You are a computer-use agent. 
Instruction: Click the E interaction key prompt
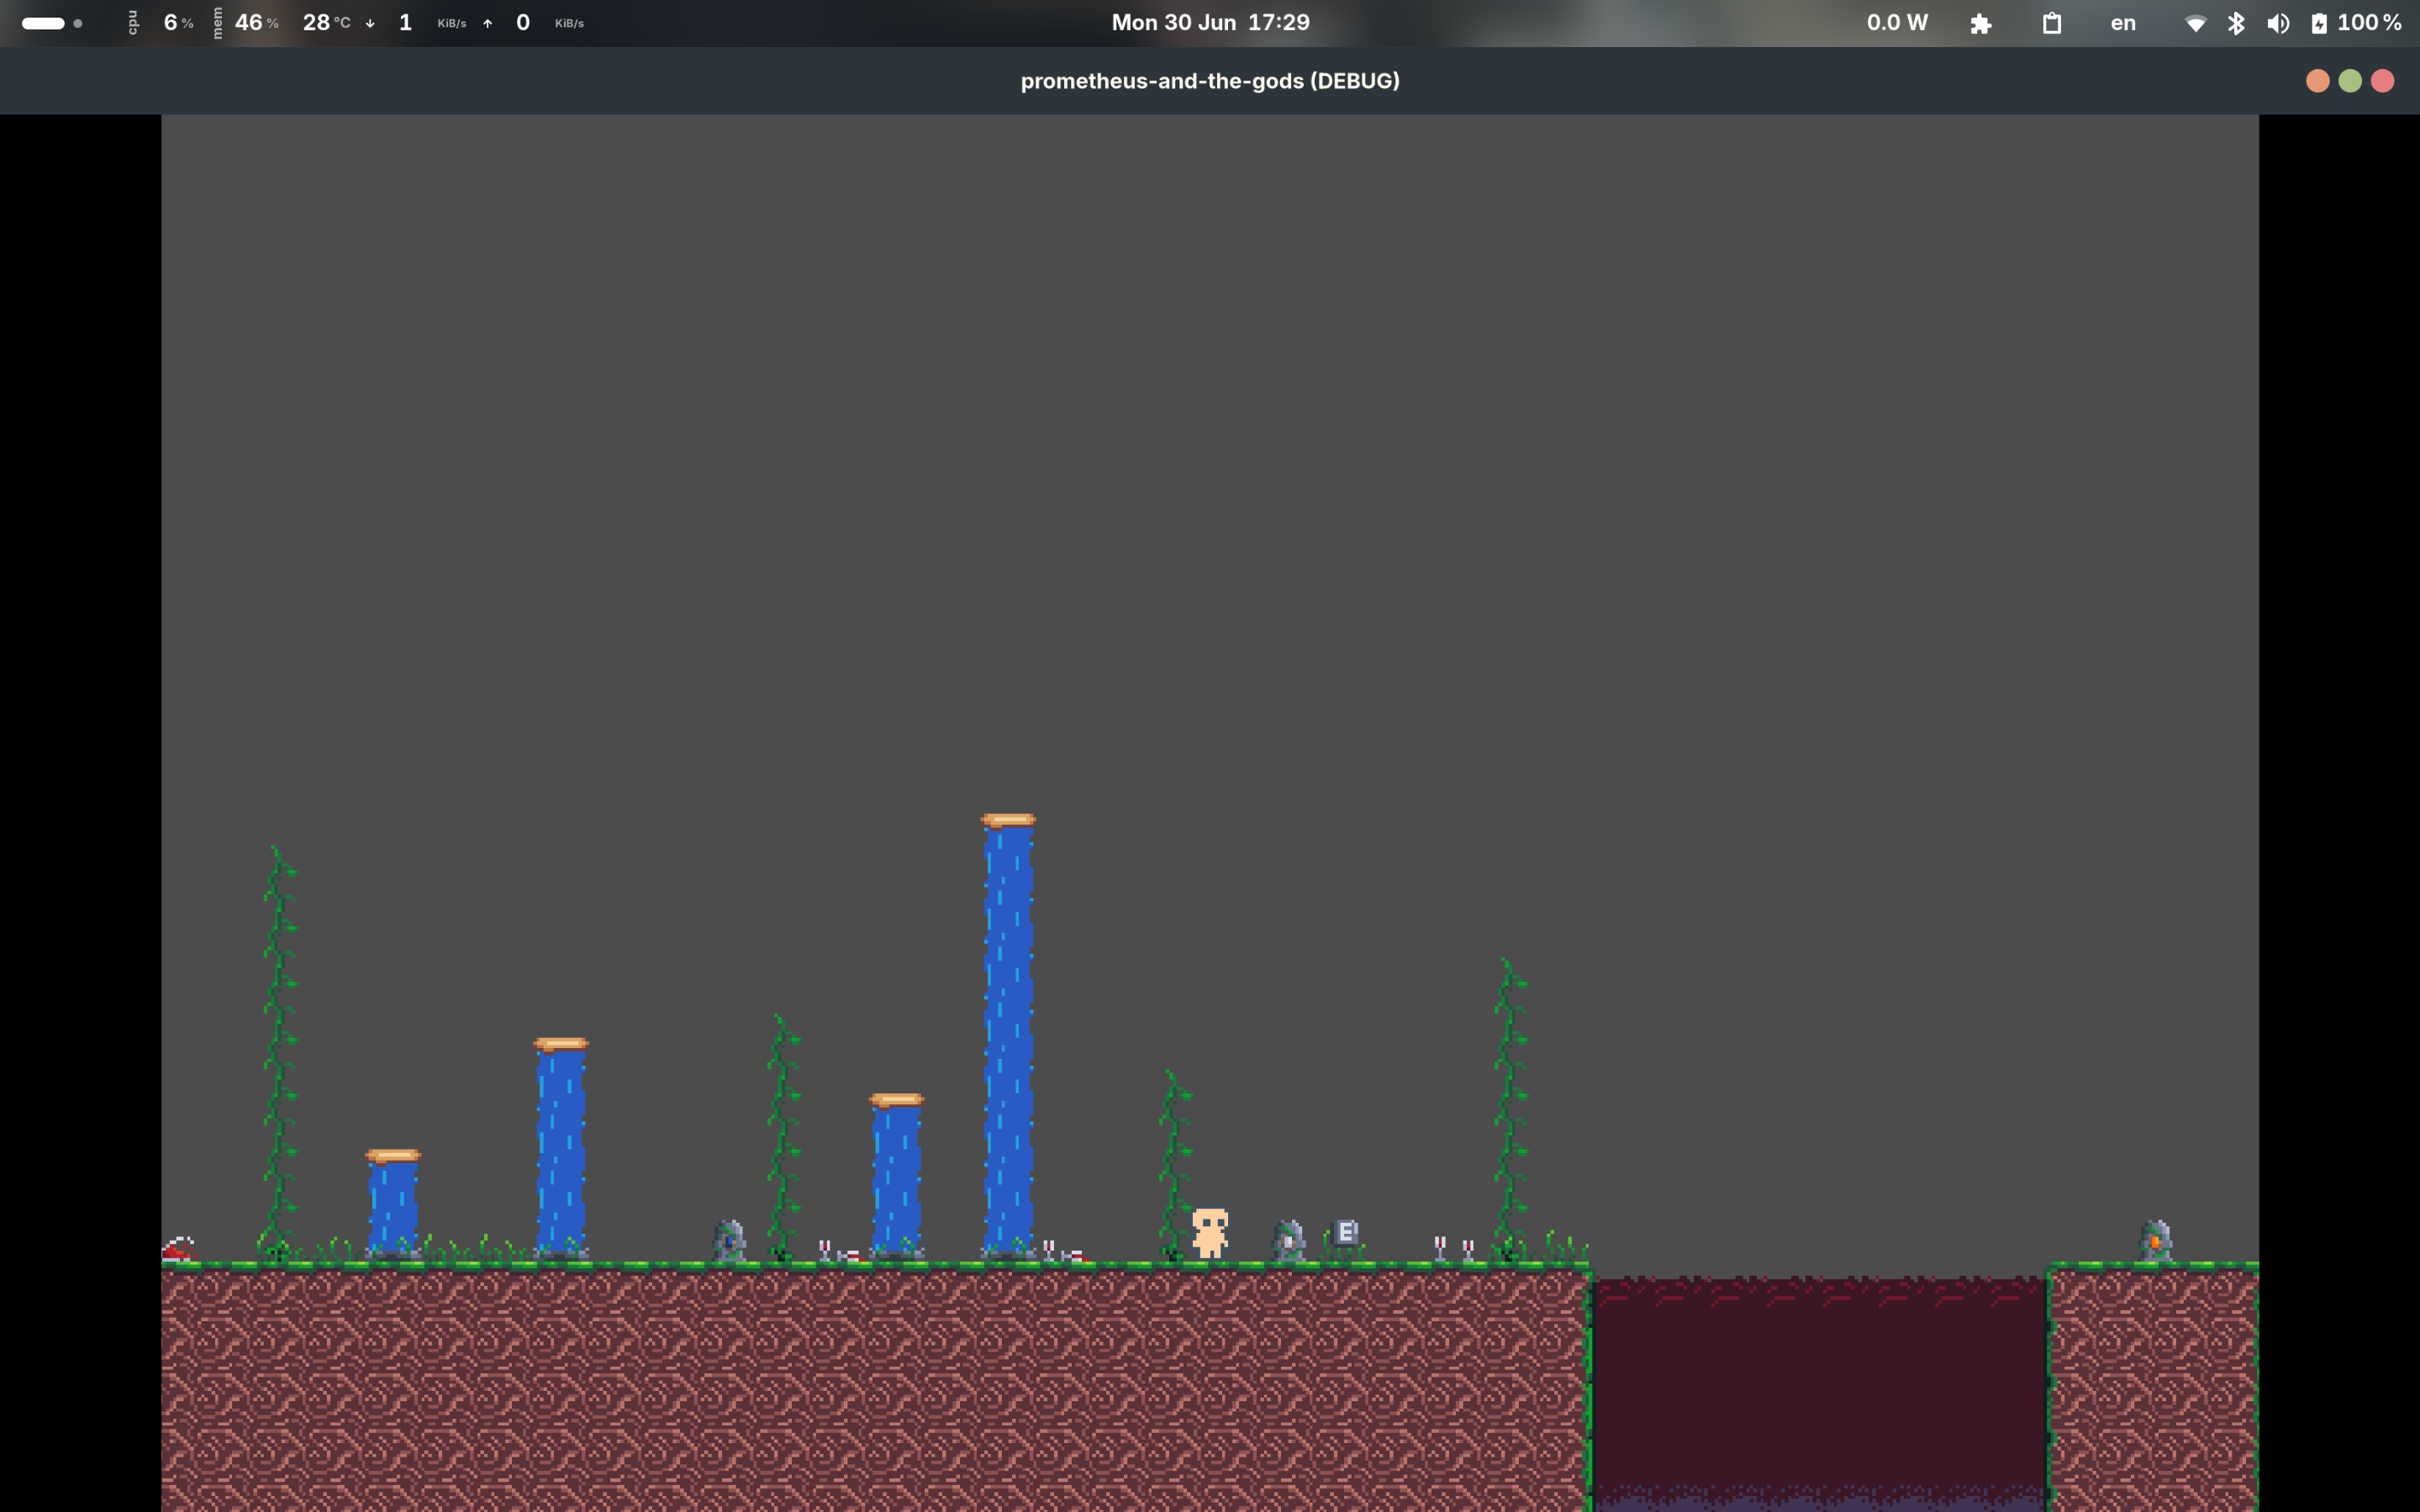[x=1346, y=1232]
